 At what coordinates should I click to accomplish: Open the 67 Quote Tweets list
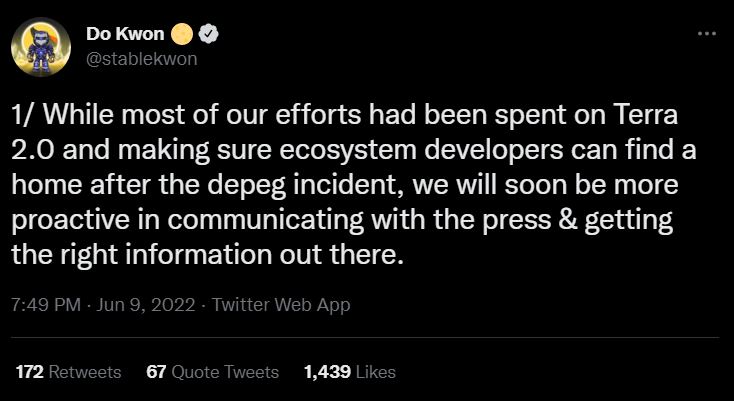[x=212, y=372]
